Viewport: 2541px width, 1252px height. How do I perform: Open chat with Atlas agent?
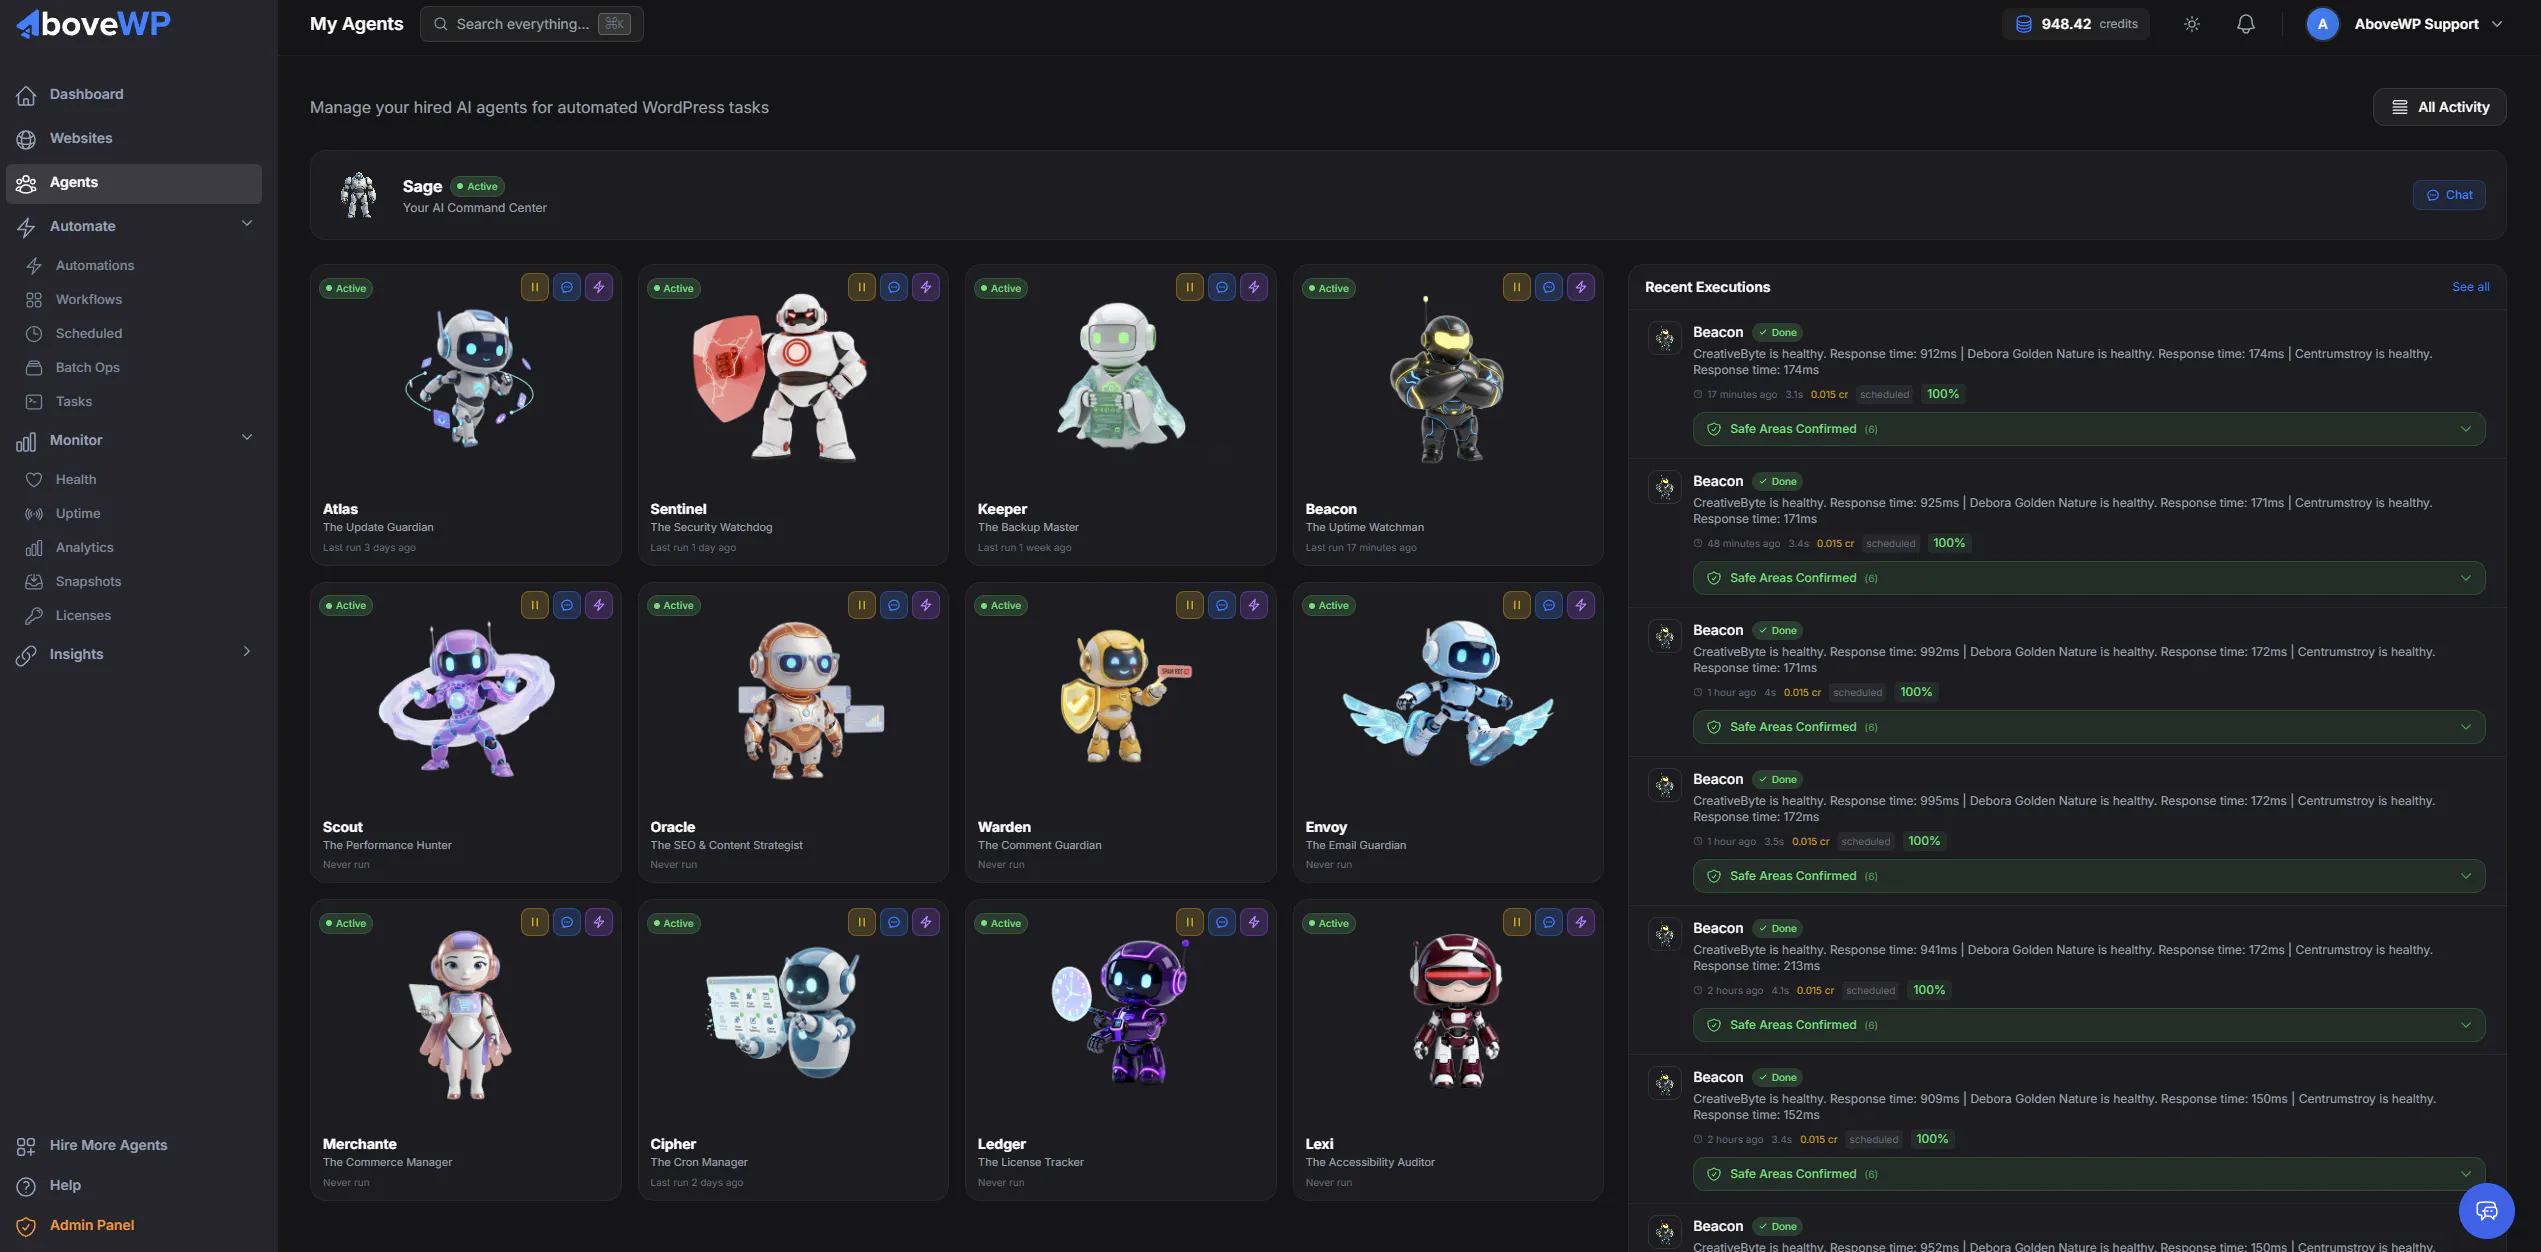pos(567,287)
